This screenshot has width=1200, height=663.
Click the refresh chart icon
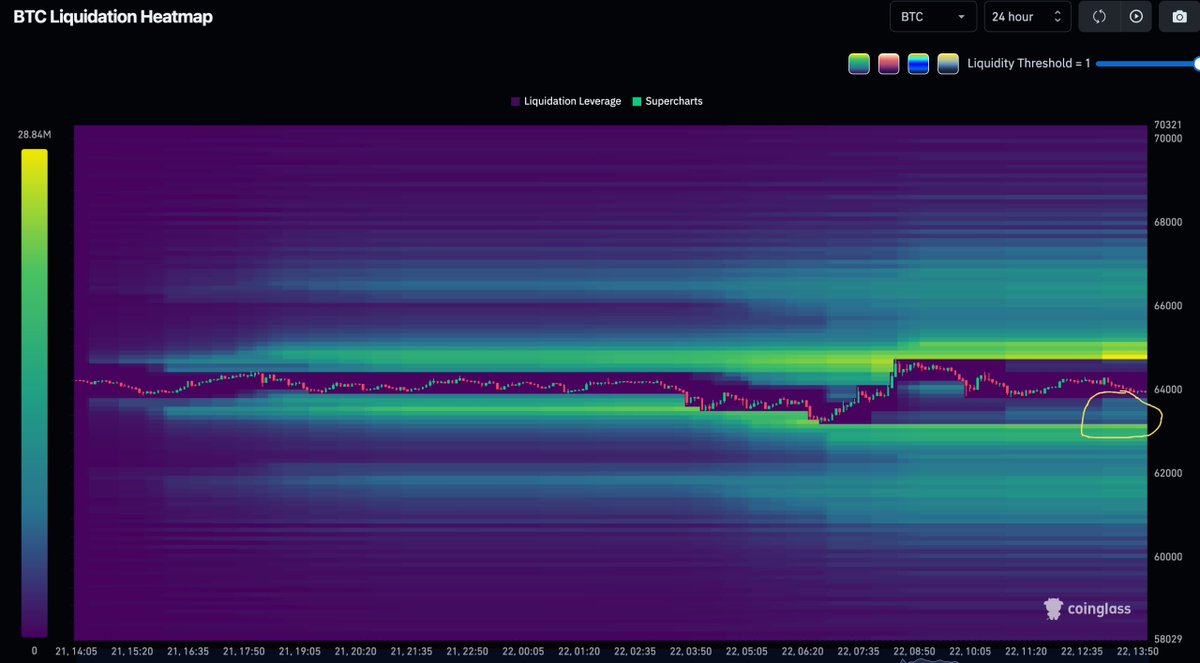pos(1099,17)
